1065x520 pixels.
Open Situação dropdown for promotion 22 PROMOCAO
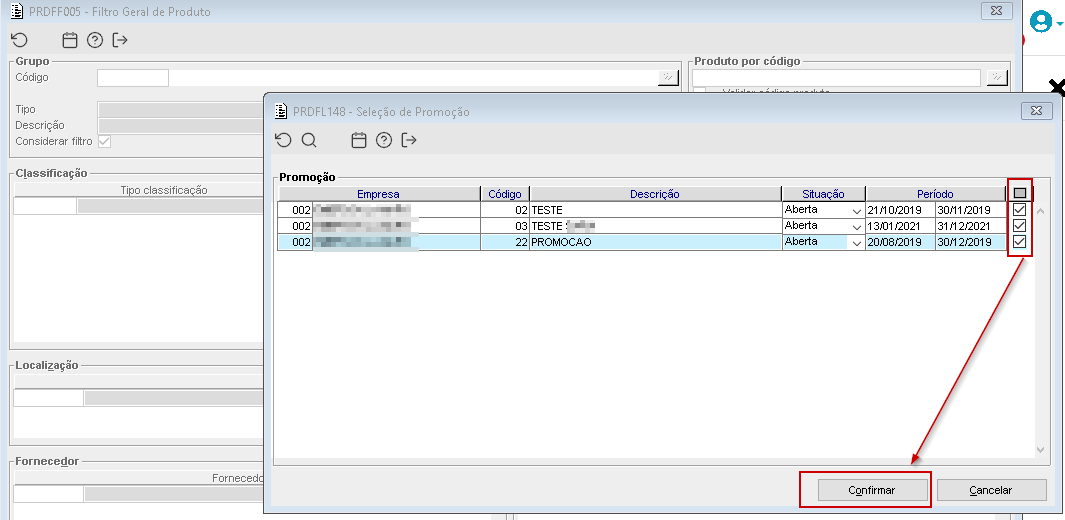click(x=856, y=243)
